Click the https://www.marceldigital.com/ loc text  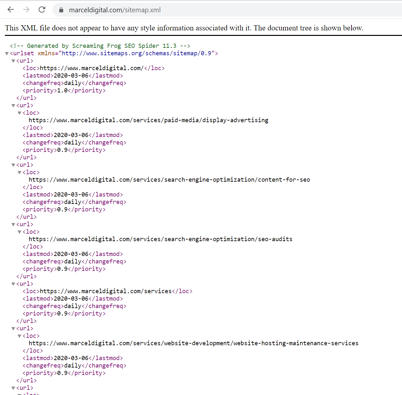point(91,68)
